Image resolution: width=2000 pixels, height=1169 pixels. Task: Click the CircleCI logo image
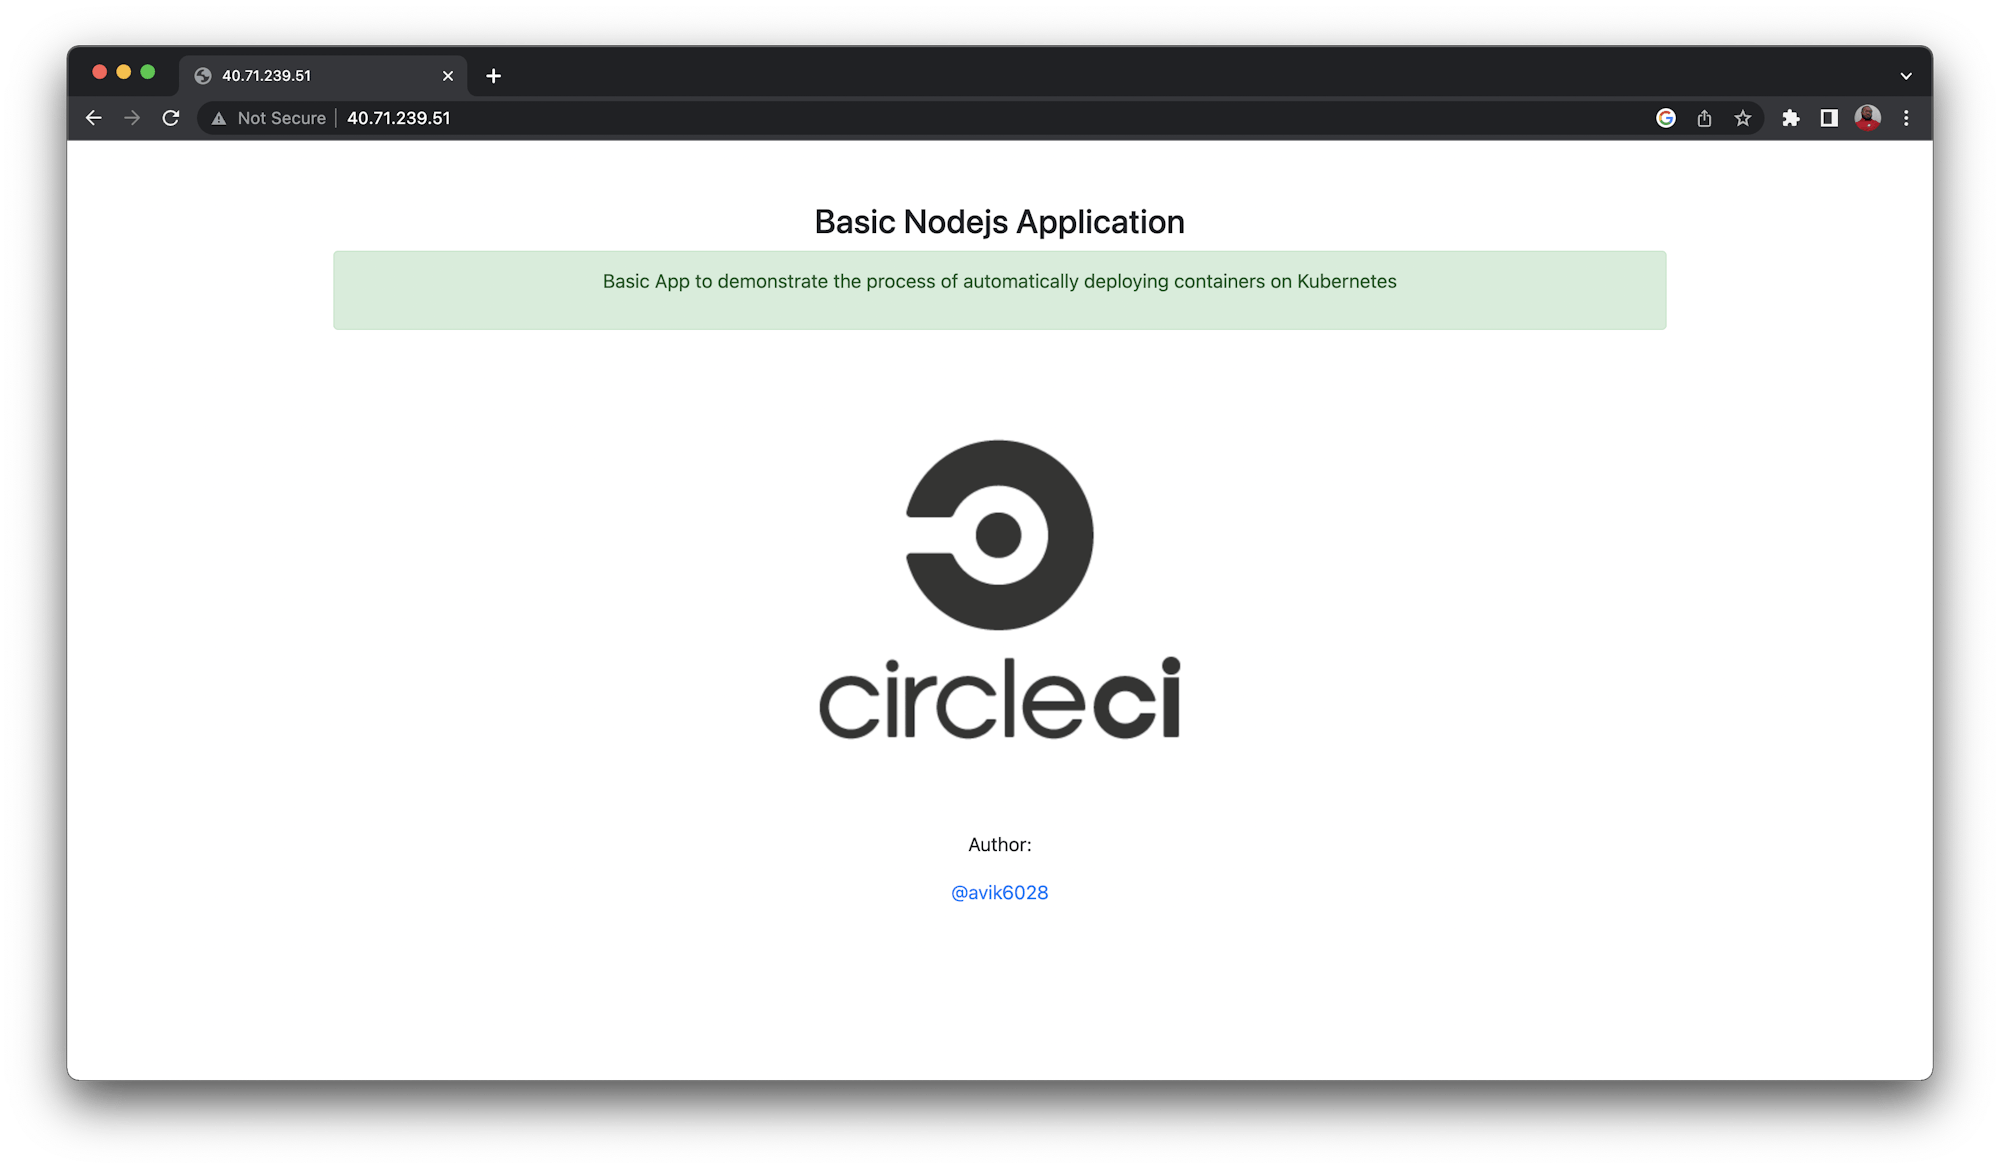pos(999,590)
